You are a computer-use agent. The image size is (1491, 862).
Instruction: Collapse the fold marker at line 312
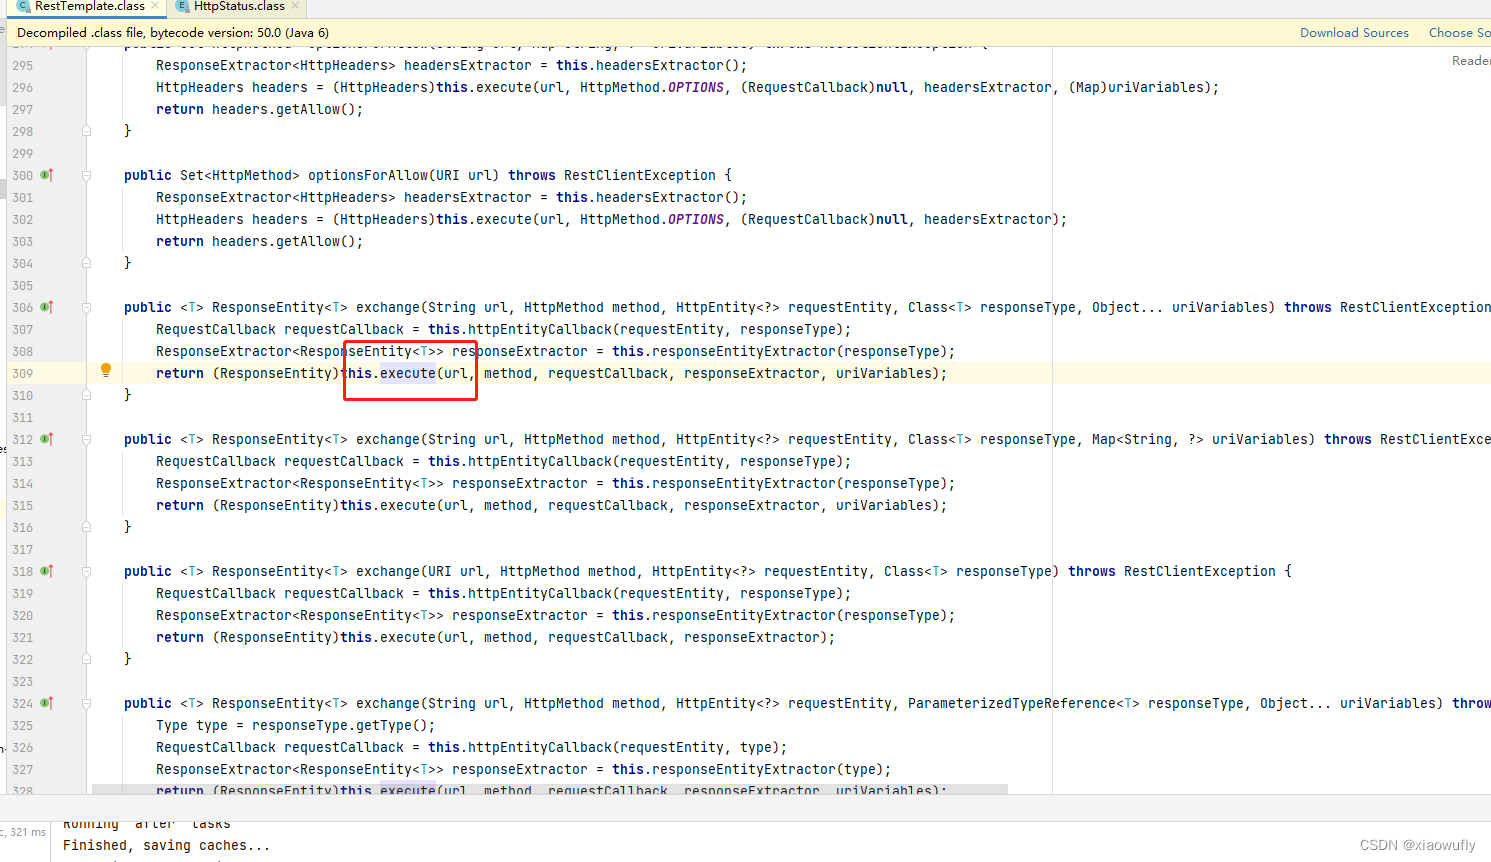86,439
